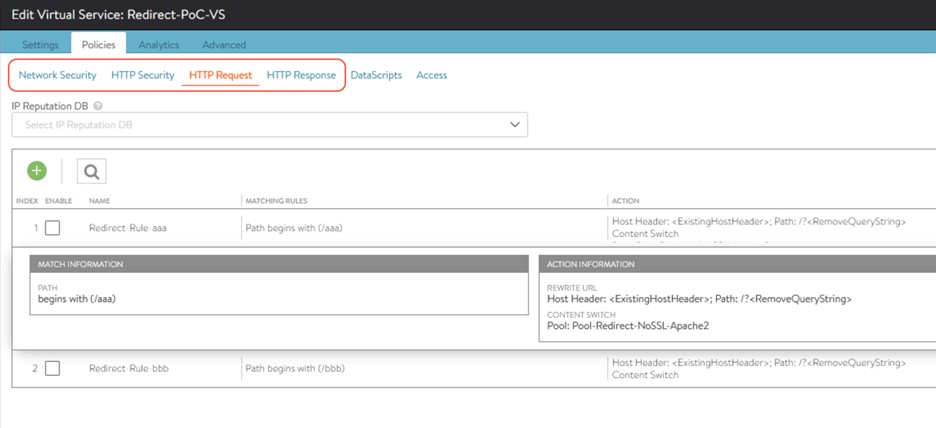Select the Network Security sub-tab
This screenshot has width=936, height=428.
point(58,75)
